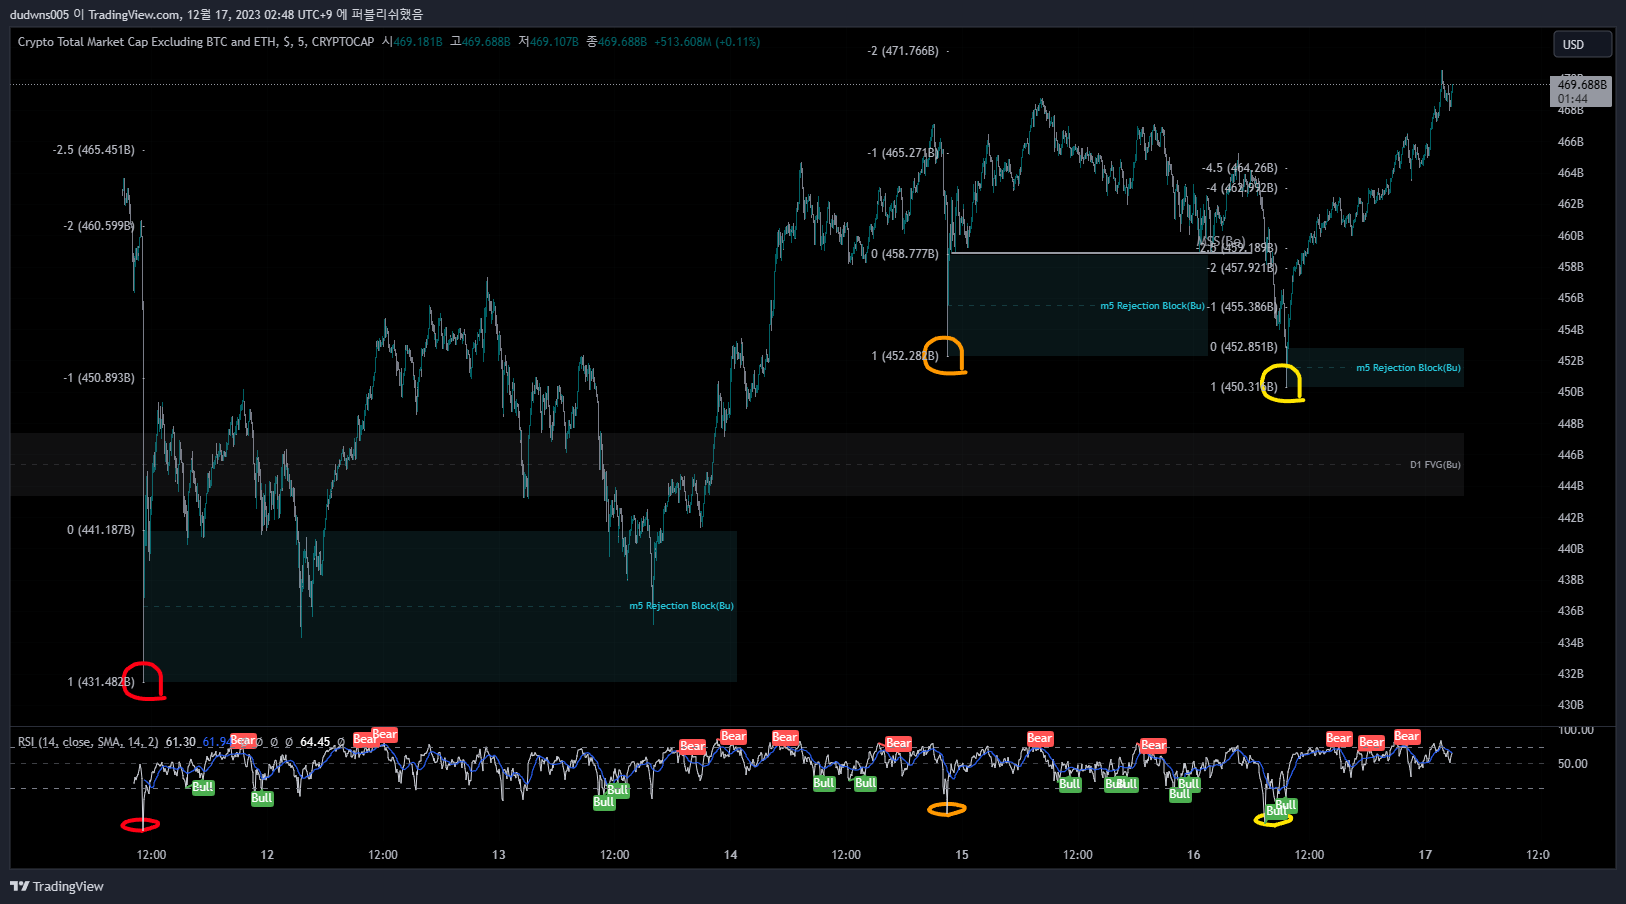The image size is (1626, 904).
Task: Click the RSI scale label 100.00
Action: point(1576,730)
